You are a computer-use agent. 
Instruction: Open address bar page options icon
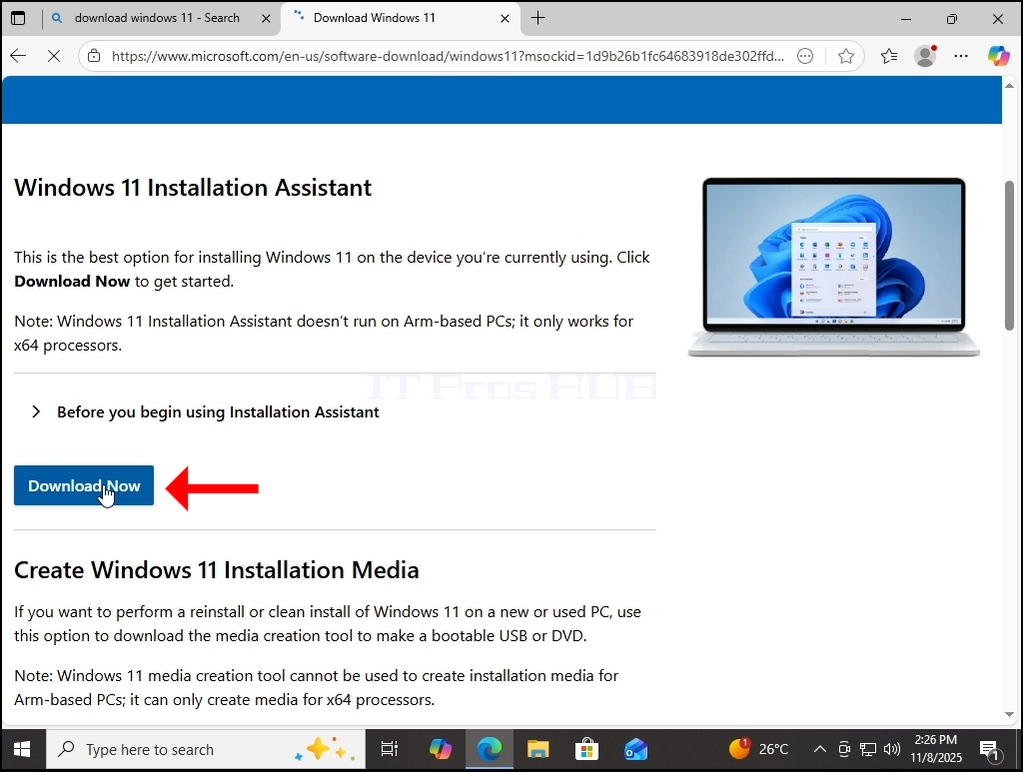pyautogui.click(x=806, y=56)
